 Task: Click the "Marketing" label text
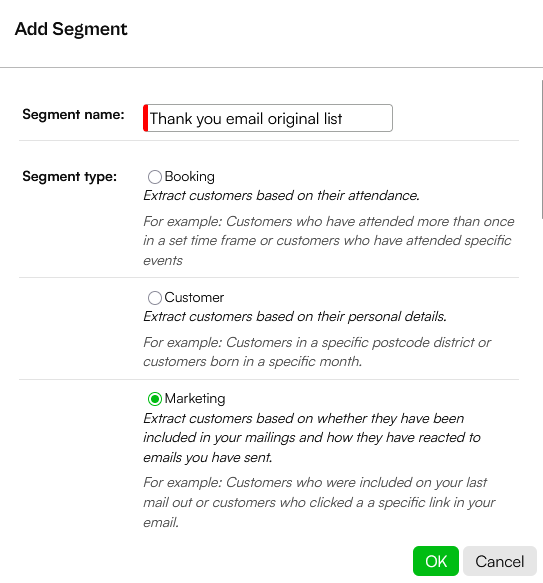click(x=195, y=399)
